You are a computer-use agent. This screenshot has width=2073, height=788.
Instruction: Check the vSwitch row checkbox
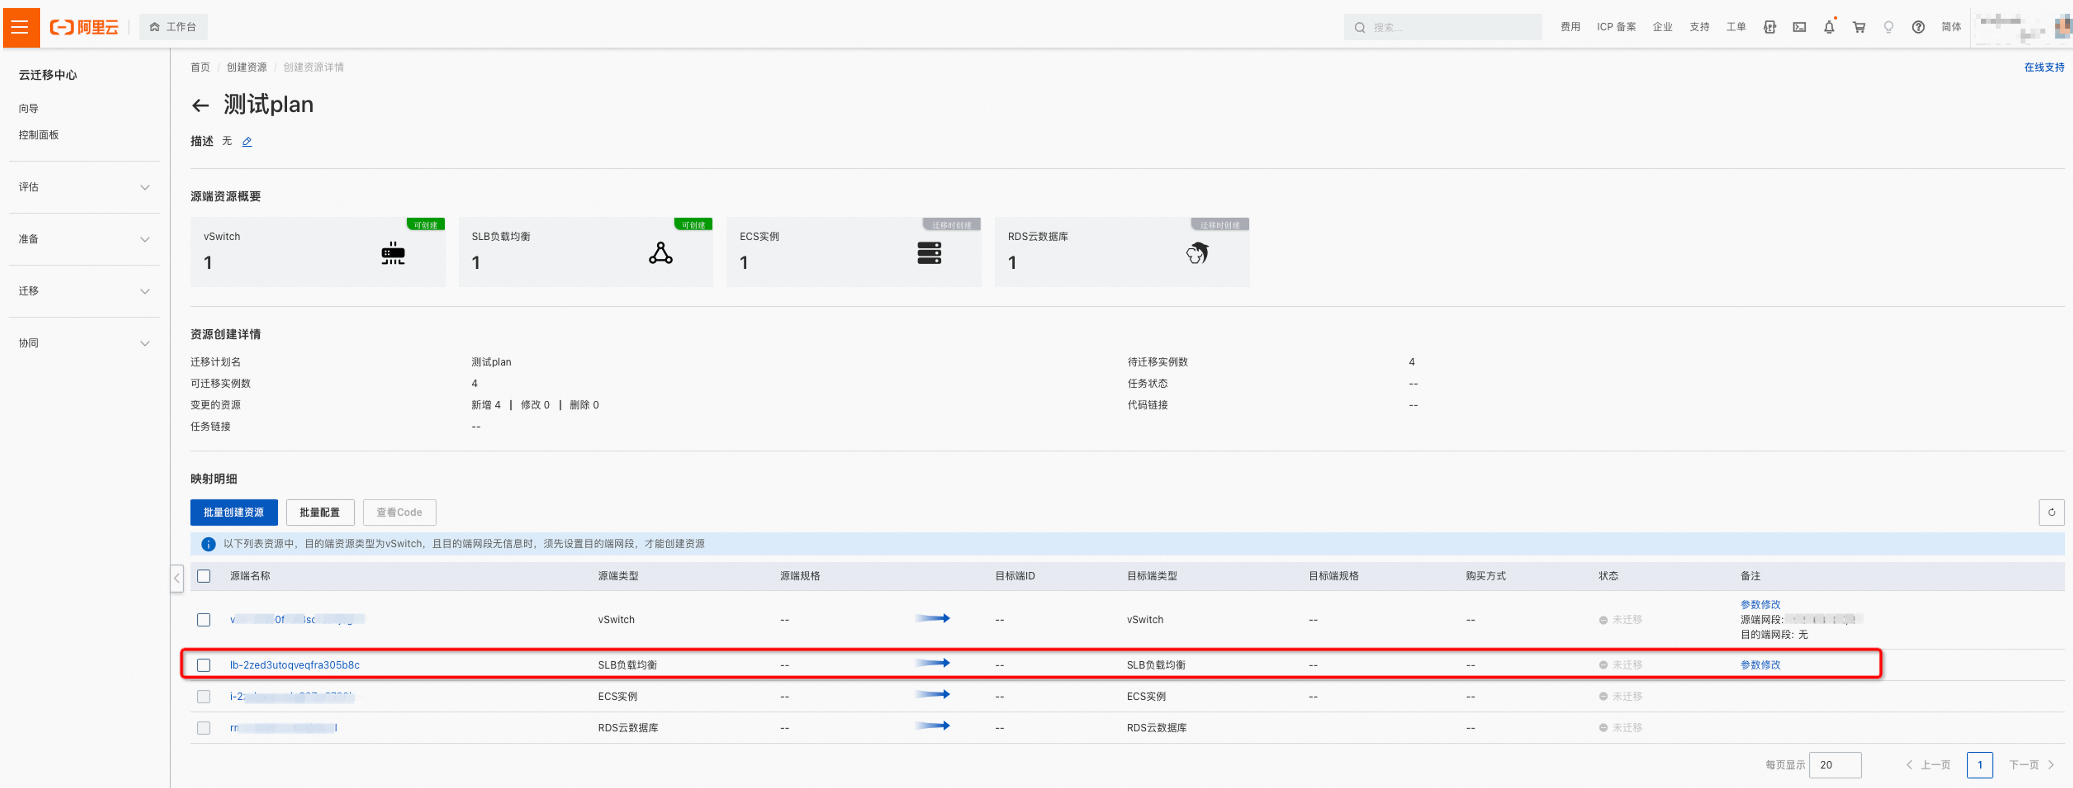204,620
